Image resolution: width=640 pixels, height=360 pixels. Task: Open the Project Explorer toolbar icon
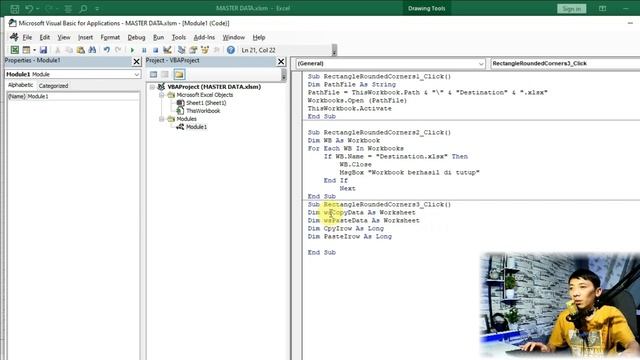182,50
